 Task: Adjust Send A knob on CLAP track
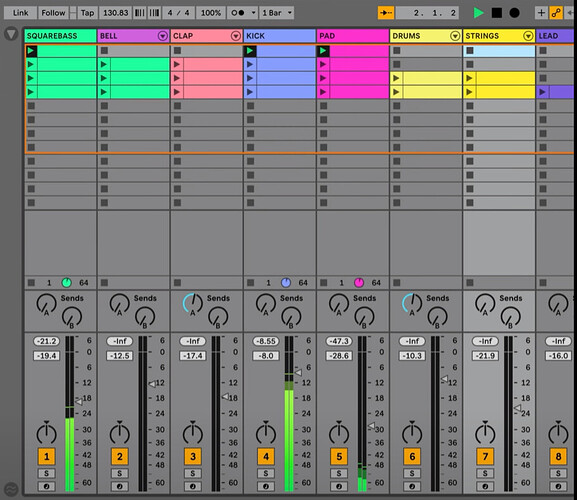(x=192, y=304)
